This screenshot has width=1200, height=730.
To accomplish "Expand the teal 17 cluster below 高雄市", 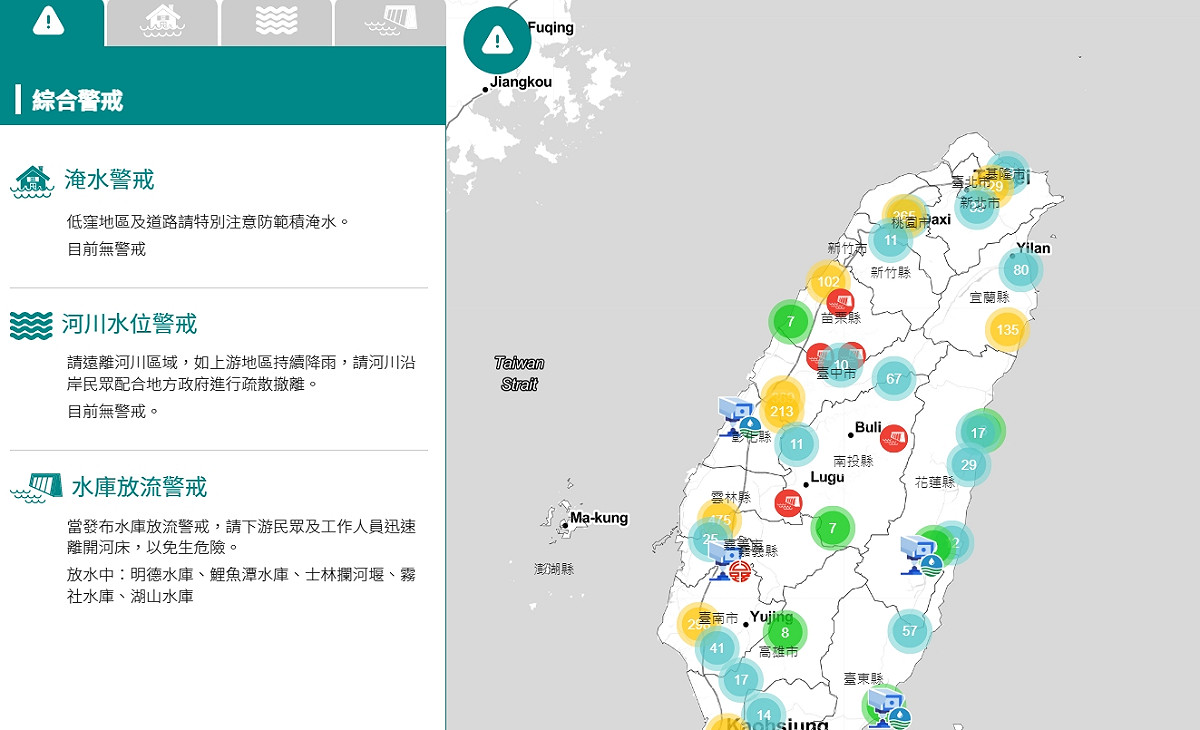I will pyautogui.click(x=741, y=680).
